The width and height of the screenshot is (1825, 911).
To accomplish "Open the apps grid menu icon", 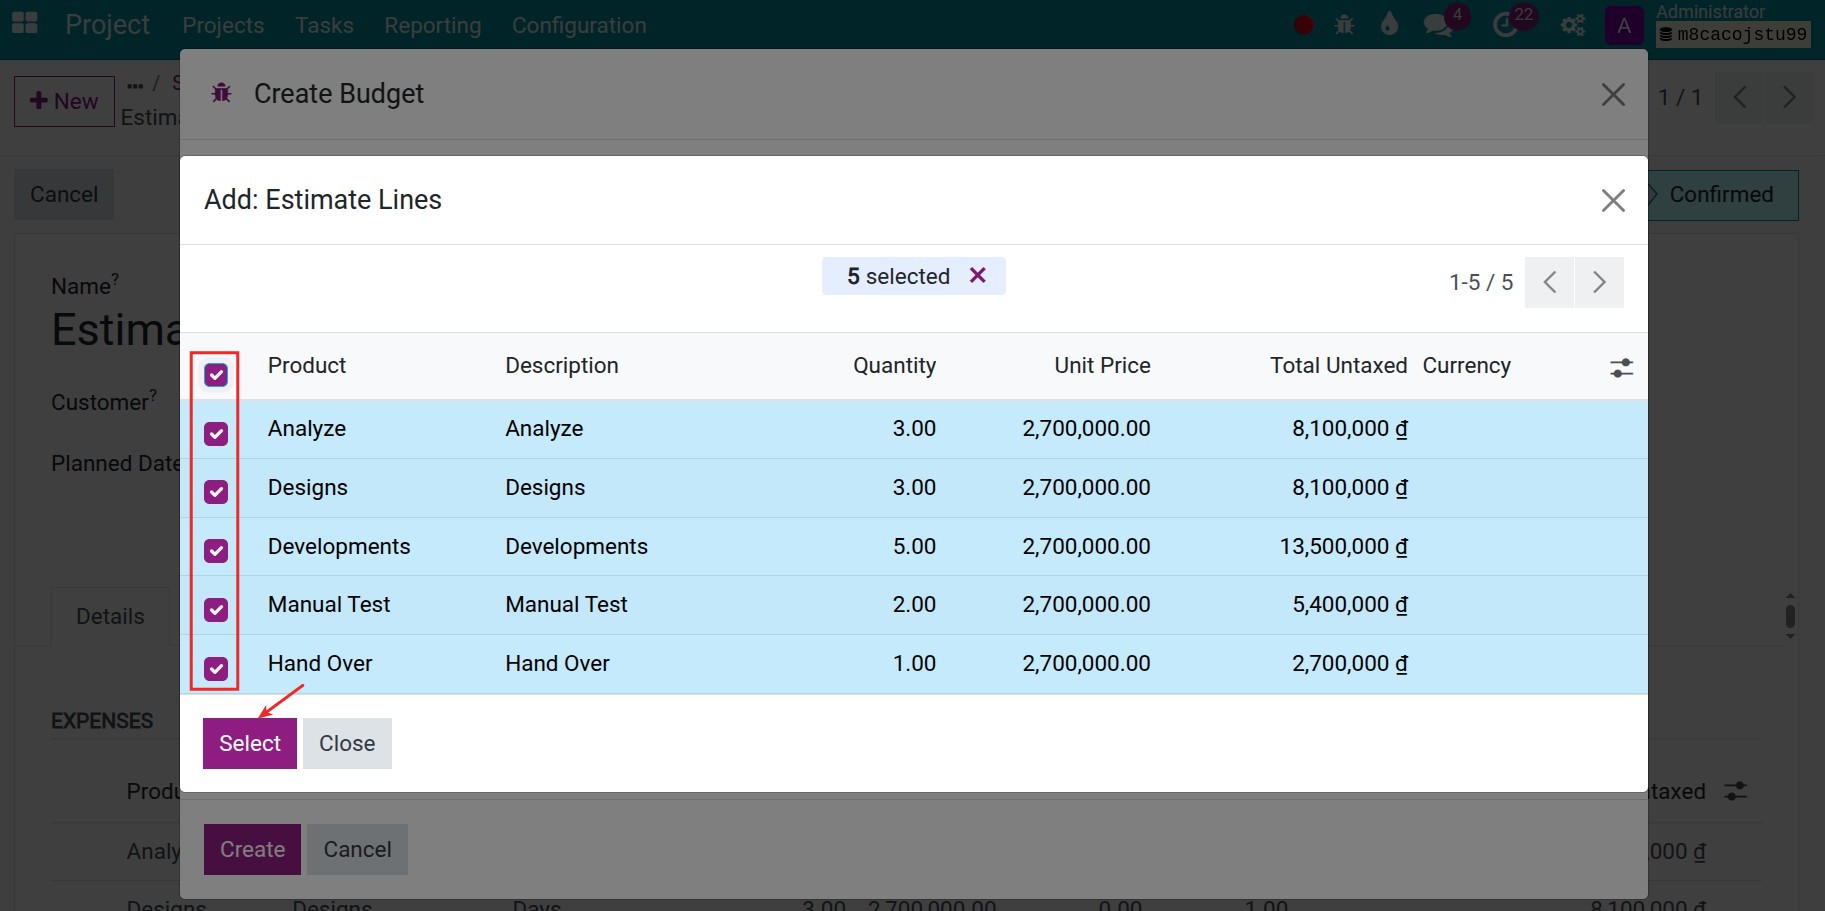I will (24, 24).
